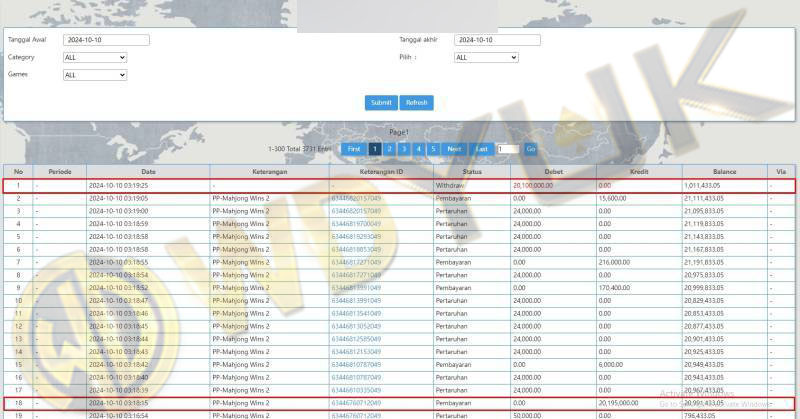
Task: Click the Refresh button
Action: (416, 103)
